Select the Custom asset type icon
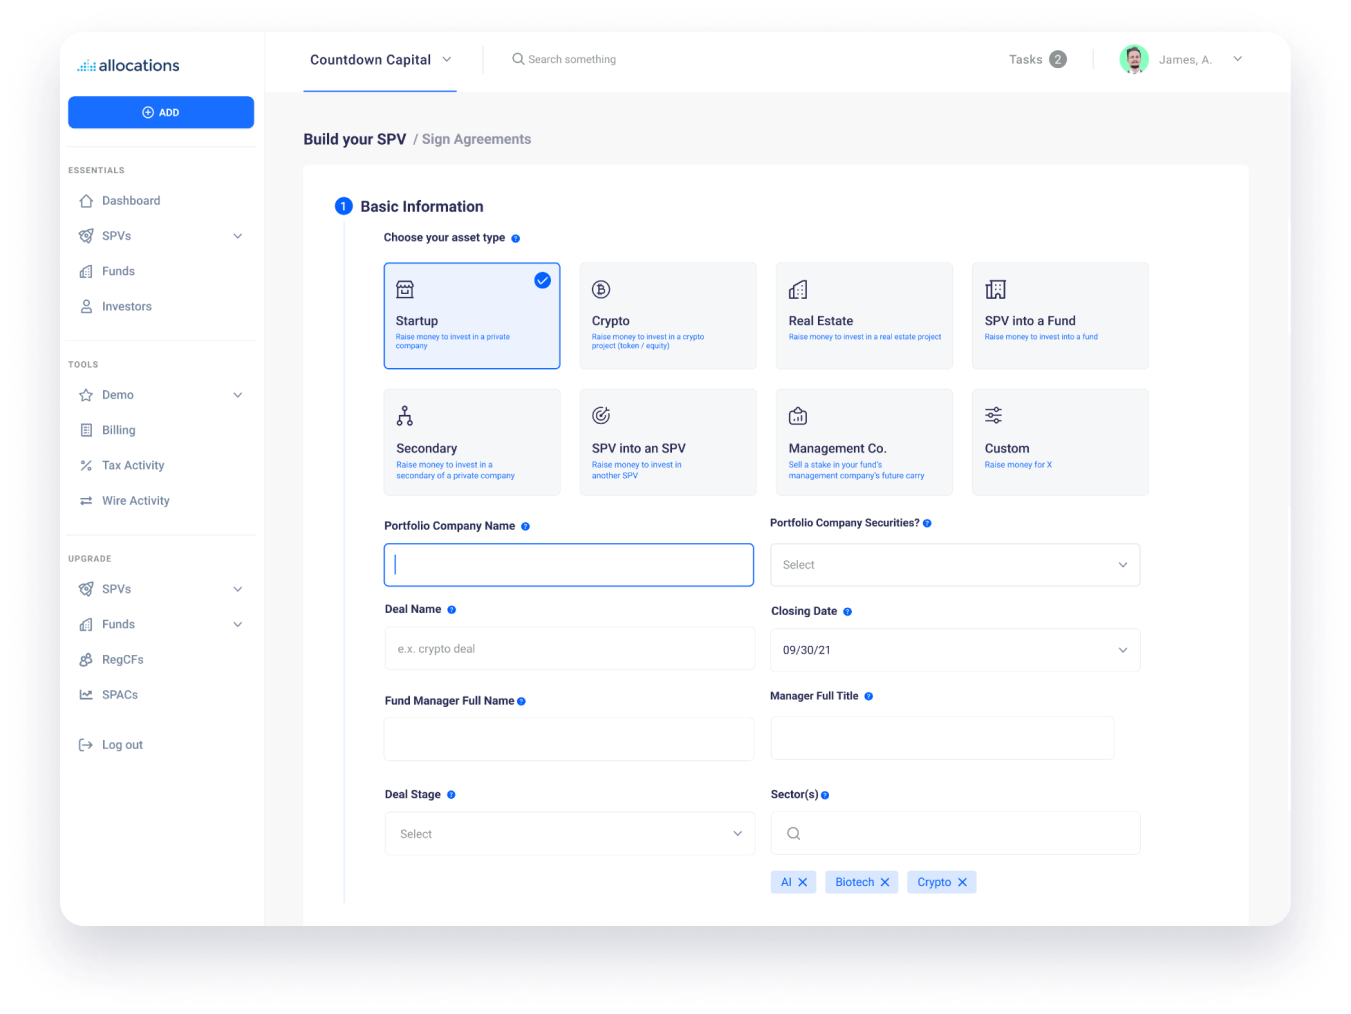 point(993,414)
